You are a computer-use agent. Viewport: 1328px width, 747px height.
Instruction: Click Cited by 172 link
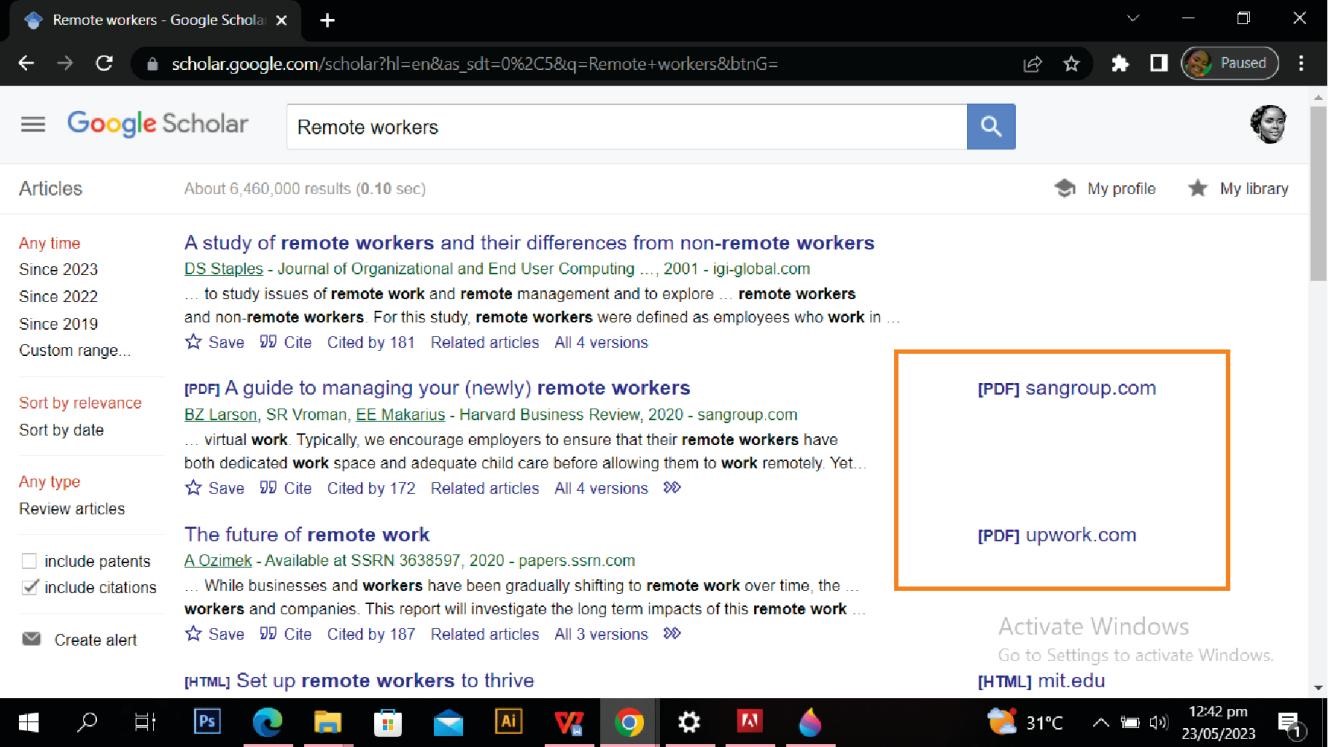point(371,488)
